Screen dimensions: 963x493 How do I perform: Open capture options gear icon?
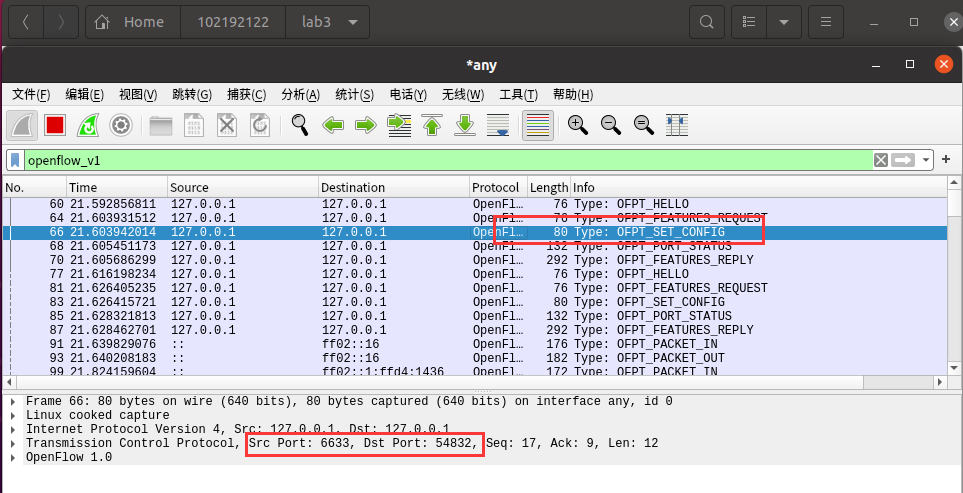coord(121,126)
